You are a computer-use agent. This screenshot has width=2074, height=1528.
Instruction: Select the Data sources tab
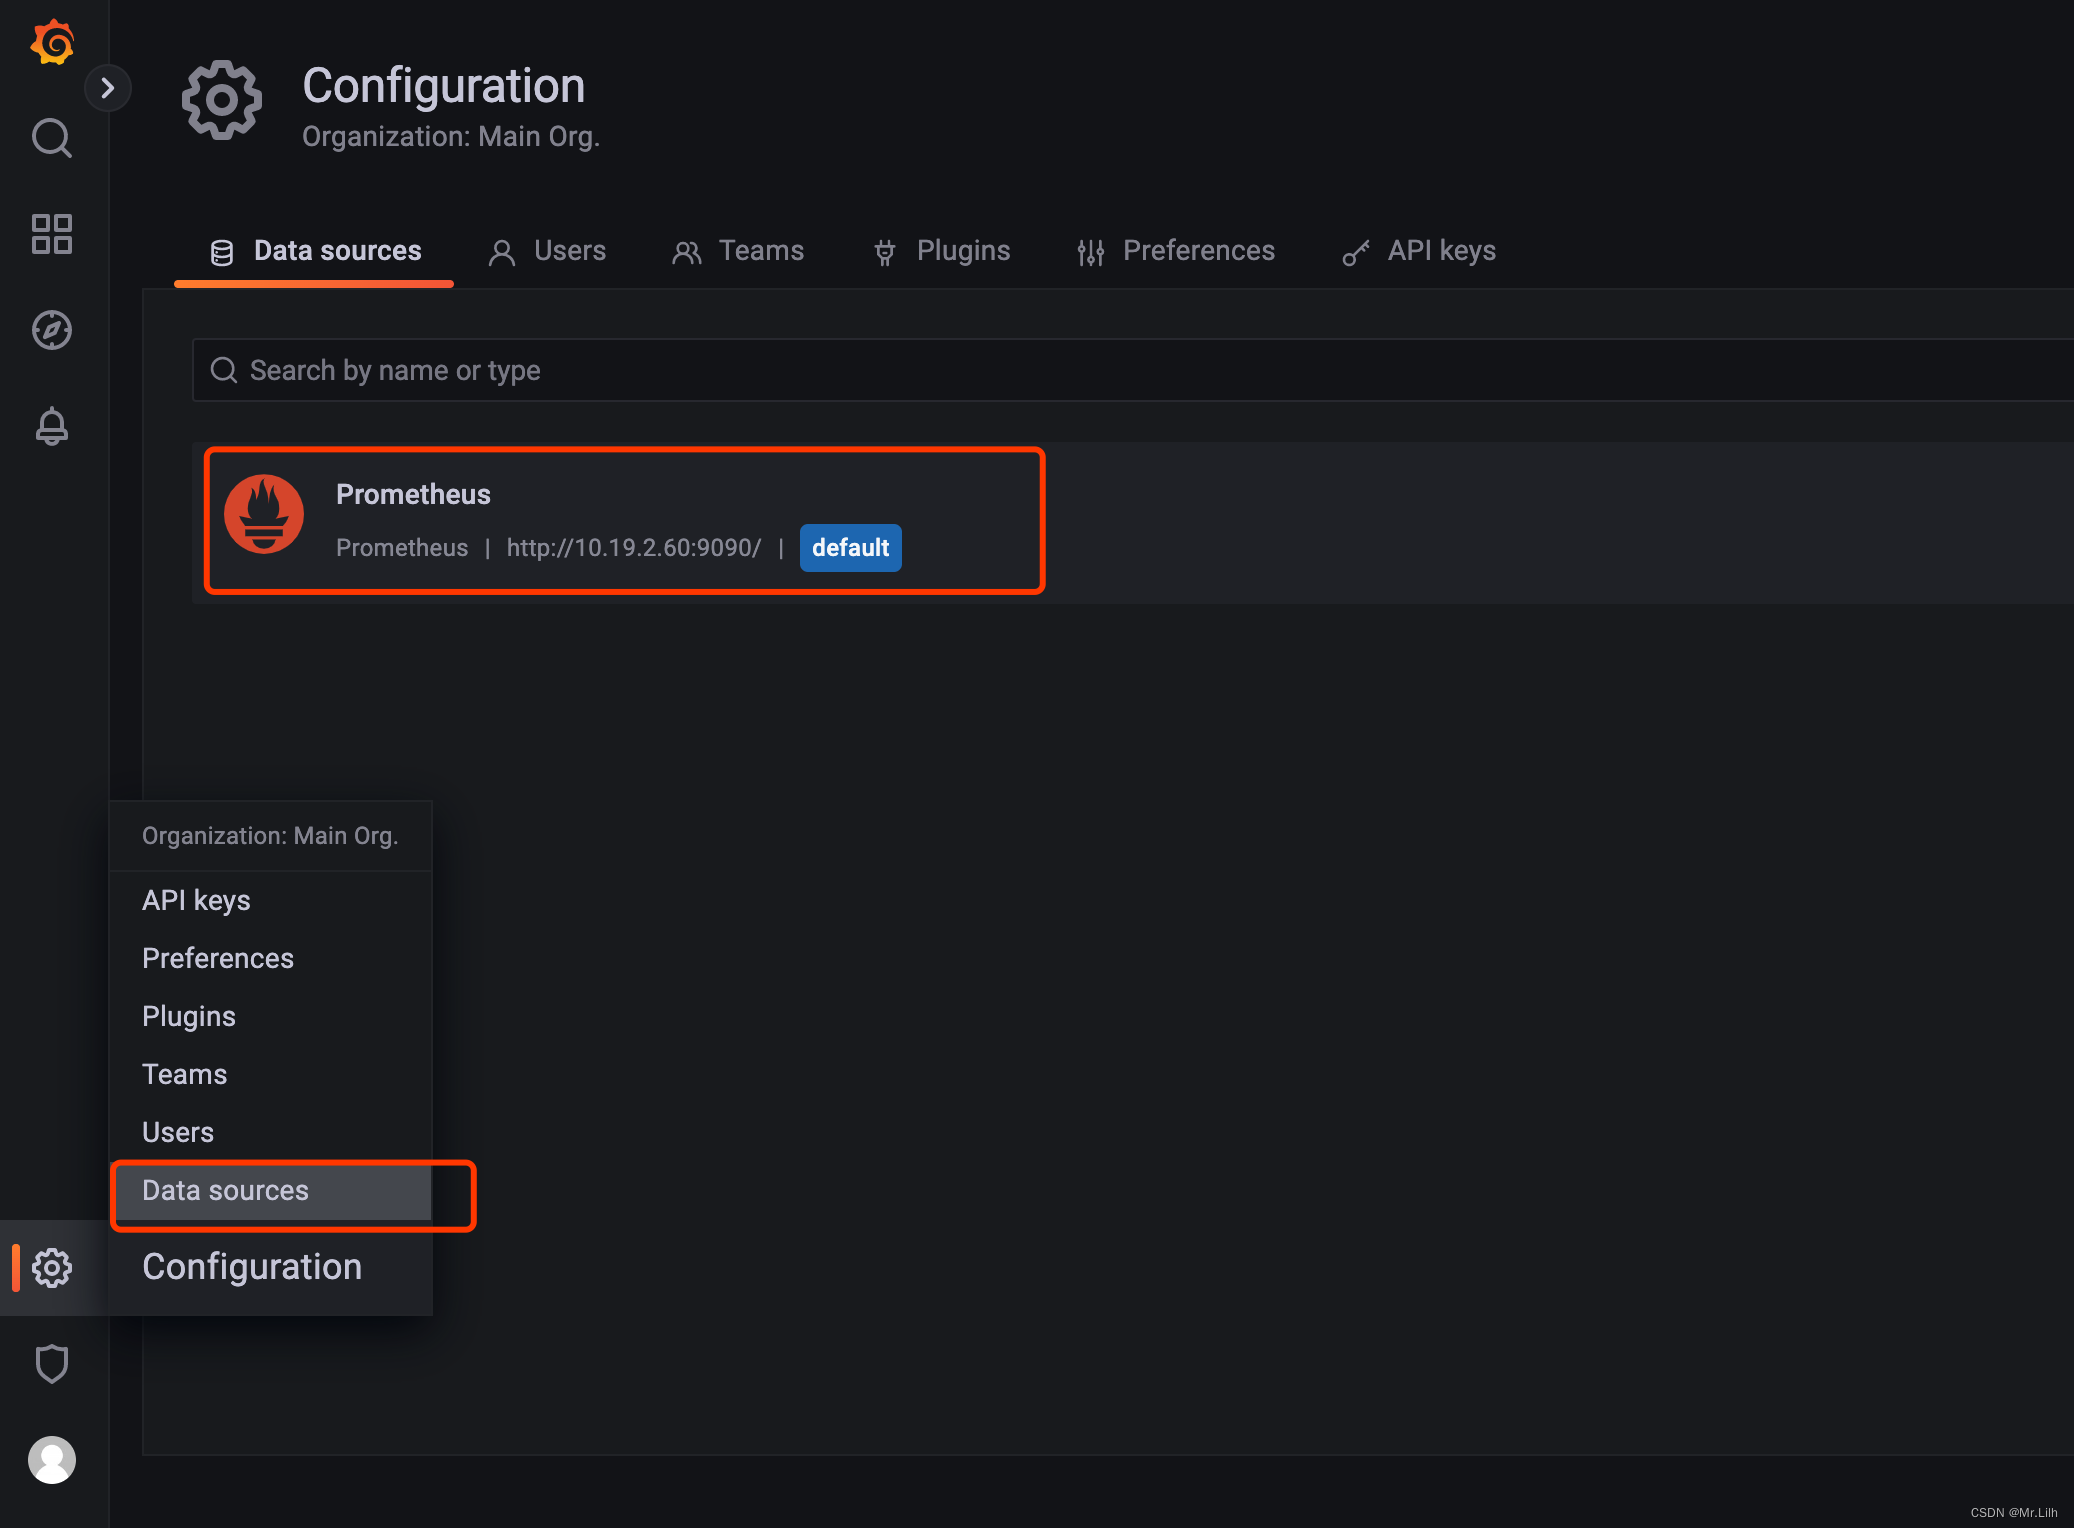click(x=316, y=251)
